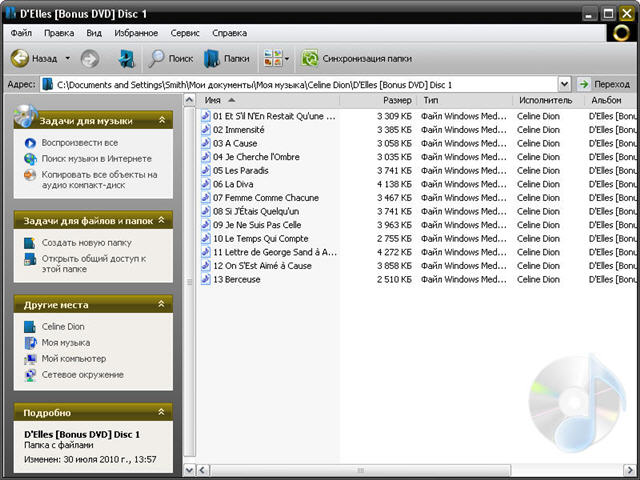The width and height of the screenshot is (640, 480).
Task: Collapse the Подробно details panel
Action: tap(162, 412)
